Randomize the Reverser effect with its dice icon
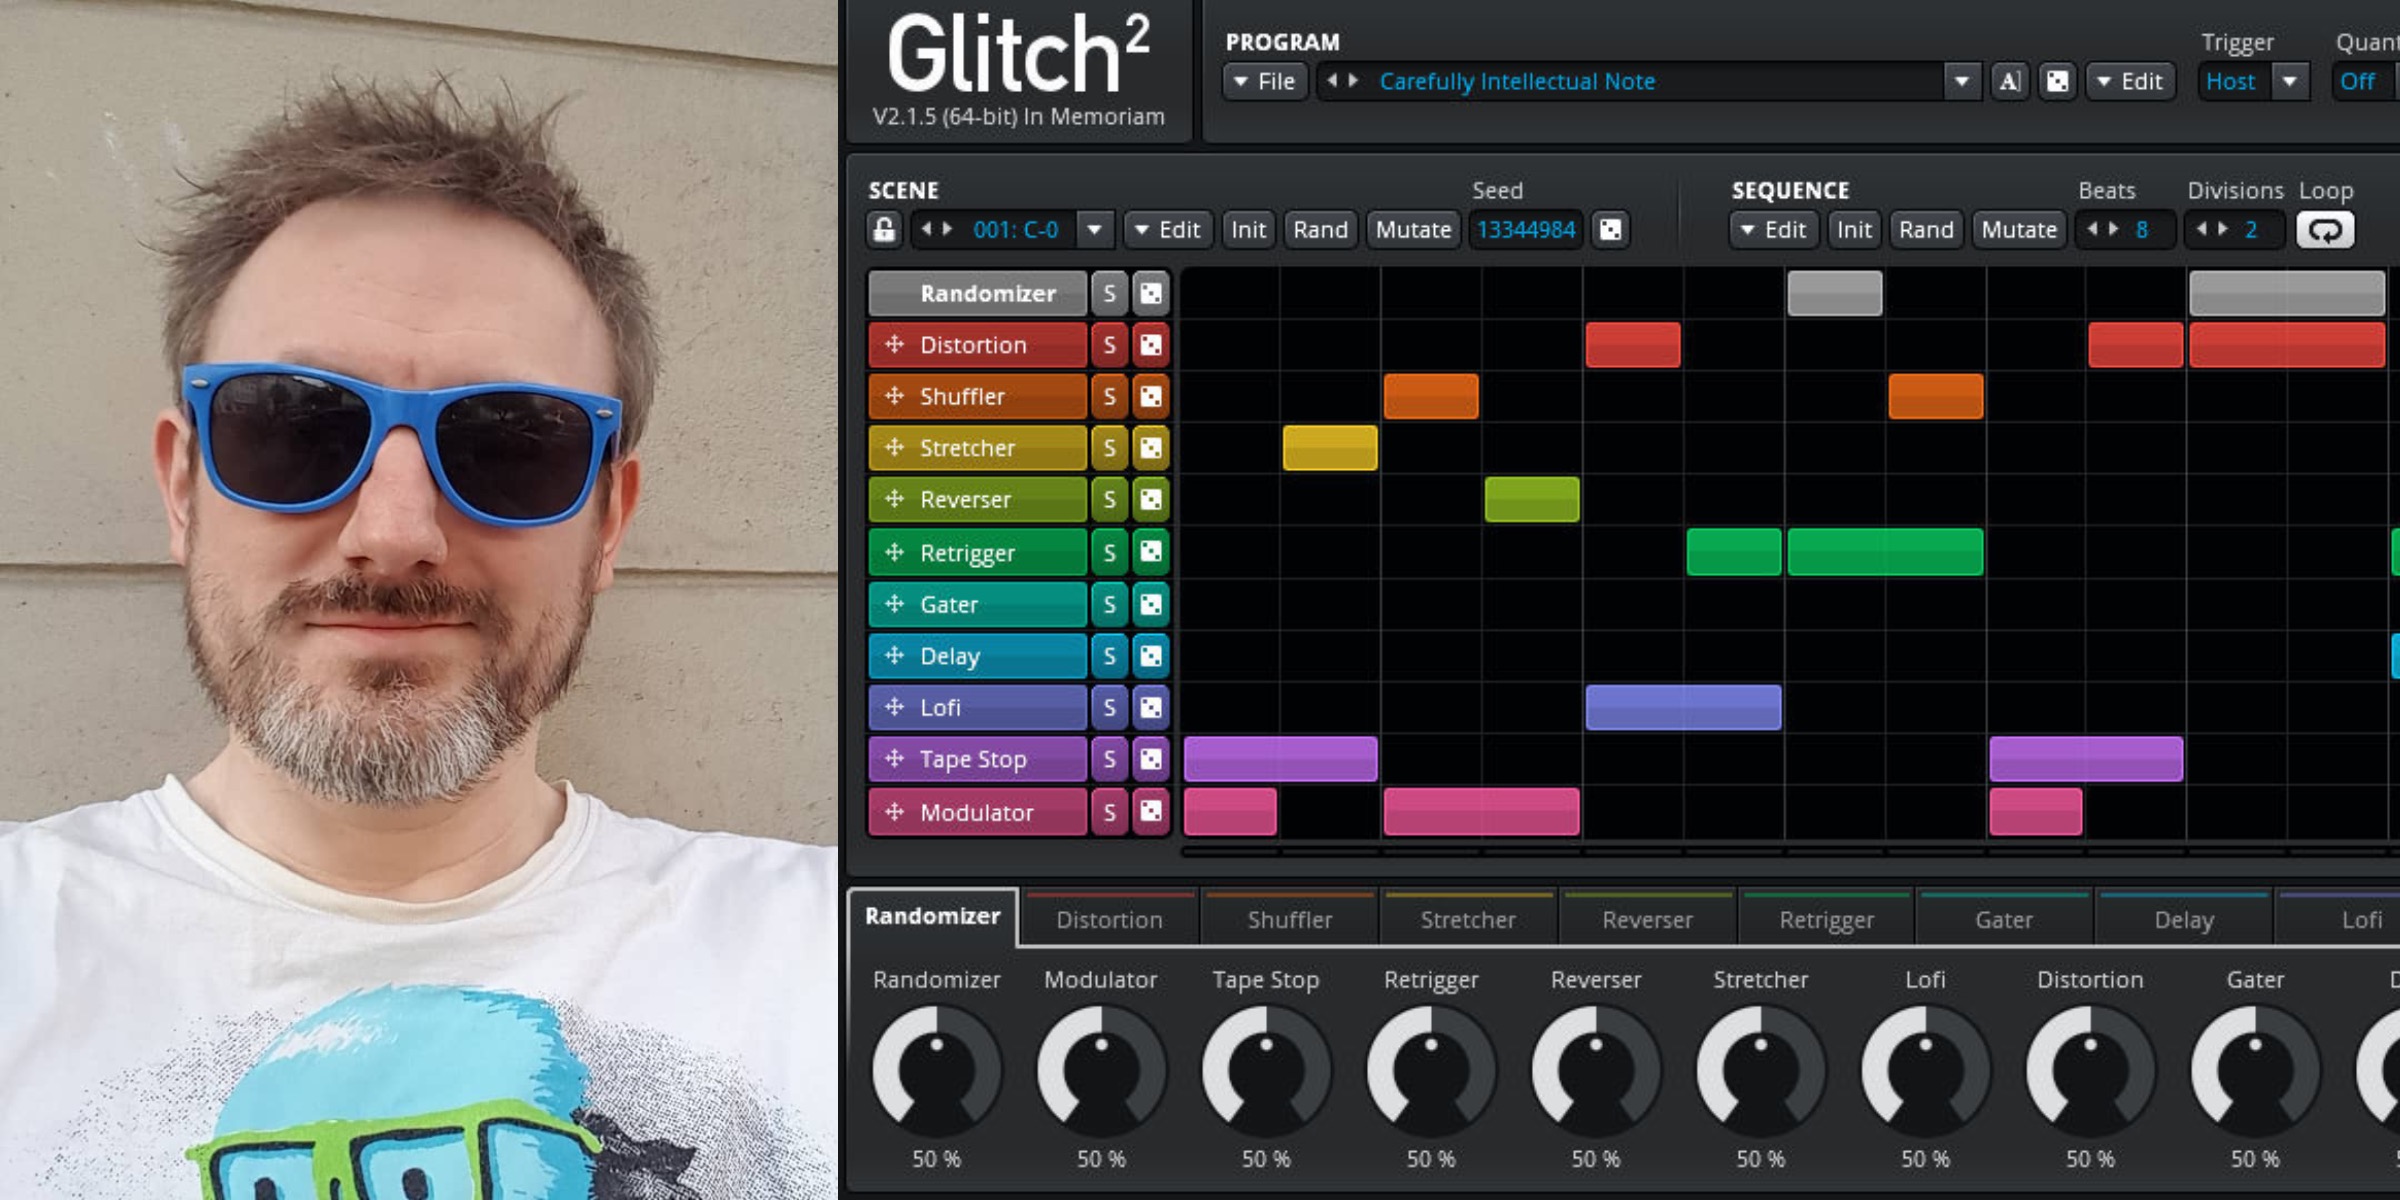The image size is (2400, 1200). 1151,500
